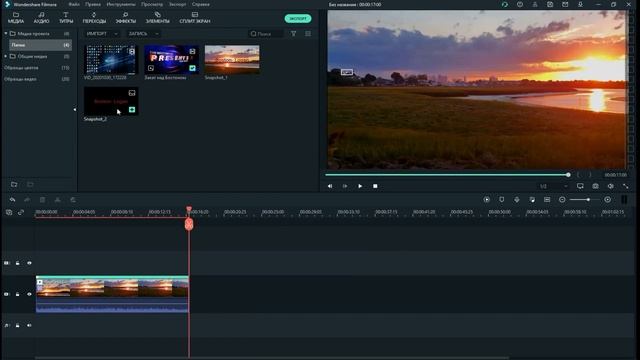Viewport: 640px width, 360px height.
Task: Collapse the Медиа проекта folder
Action: pyautogui.click(x=6, y=33)
